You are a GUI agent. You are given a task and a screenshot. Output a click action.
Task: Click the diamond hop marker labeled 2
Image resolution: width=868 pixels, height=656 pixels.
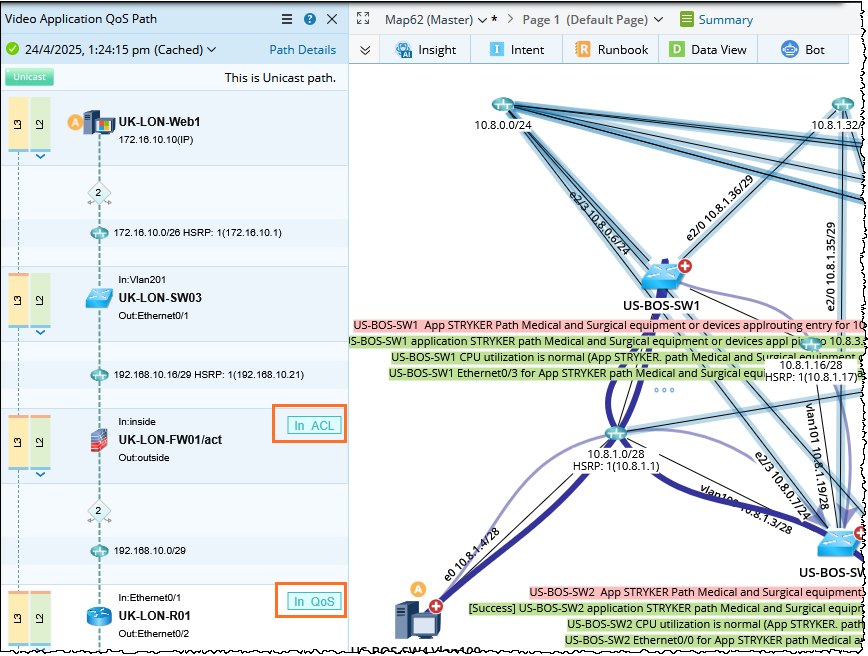tap(98, 193)
